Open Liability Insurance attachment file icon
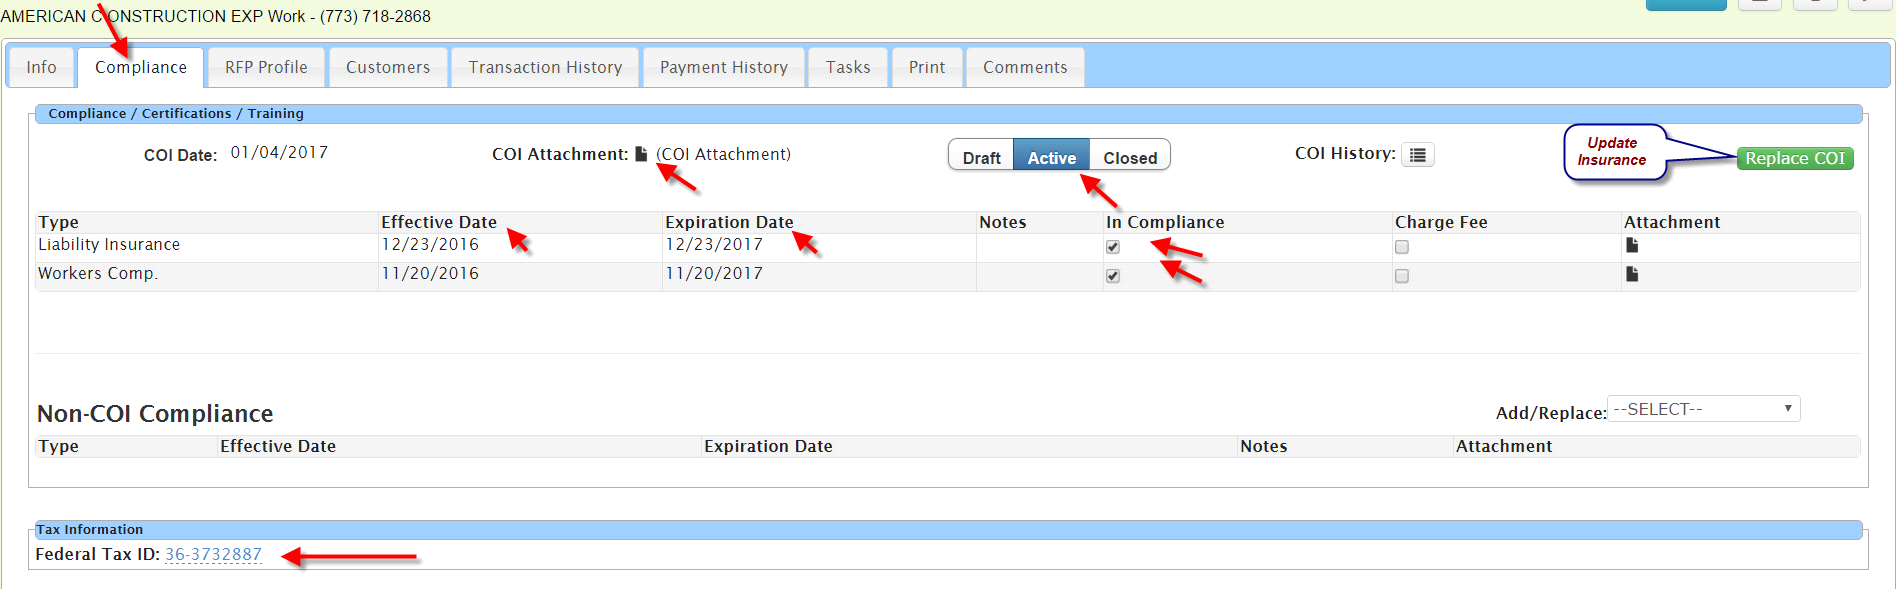This screenshot has width=1896, height=589. click(1631, 245)
